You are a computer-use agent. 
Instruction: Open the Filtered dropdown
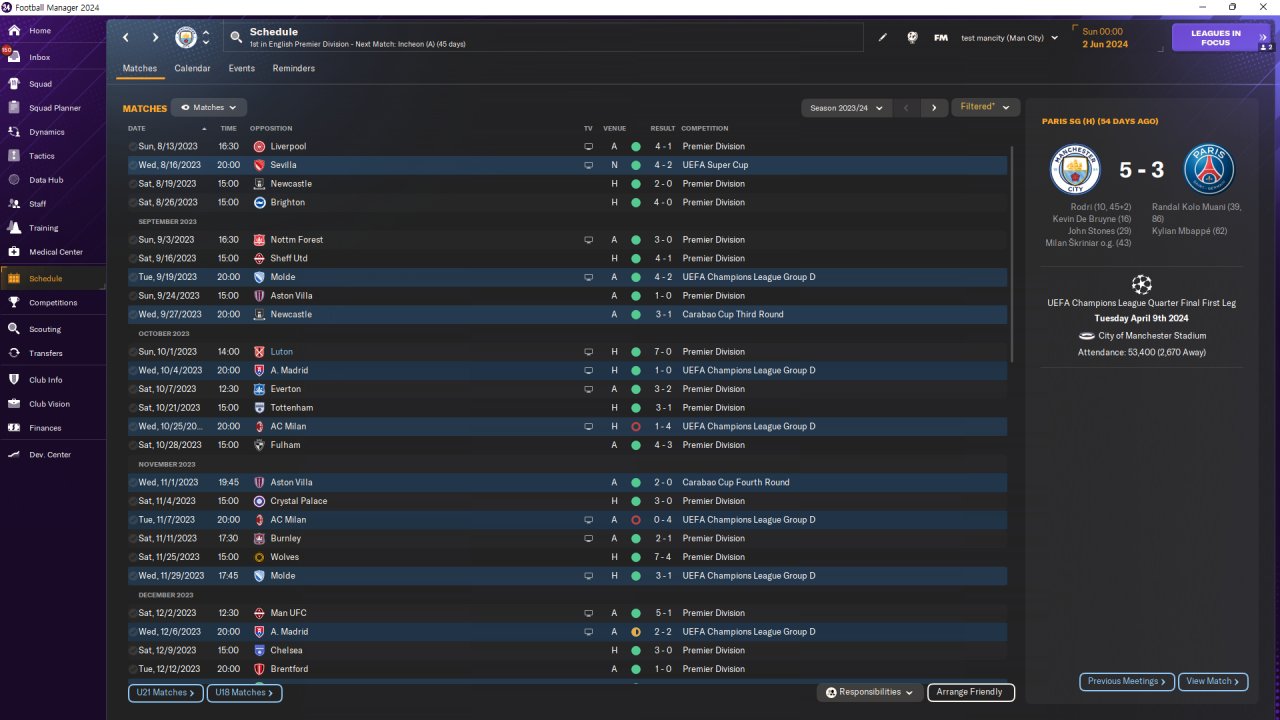click(985, 107)
